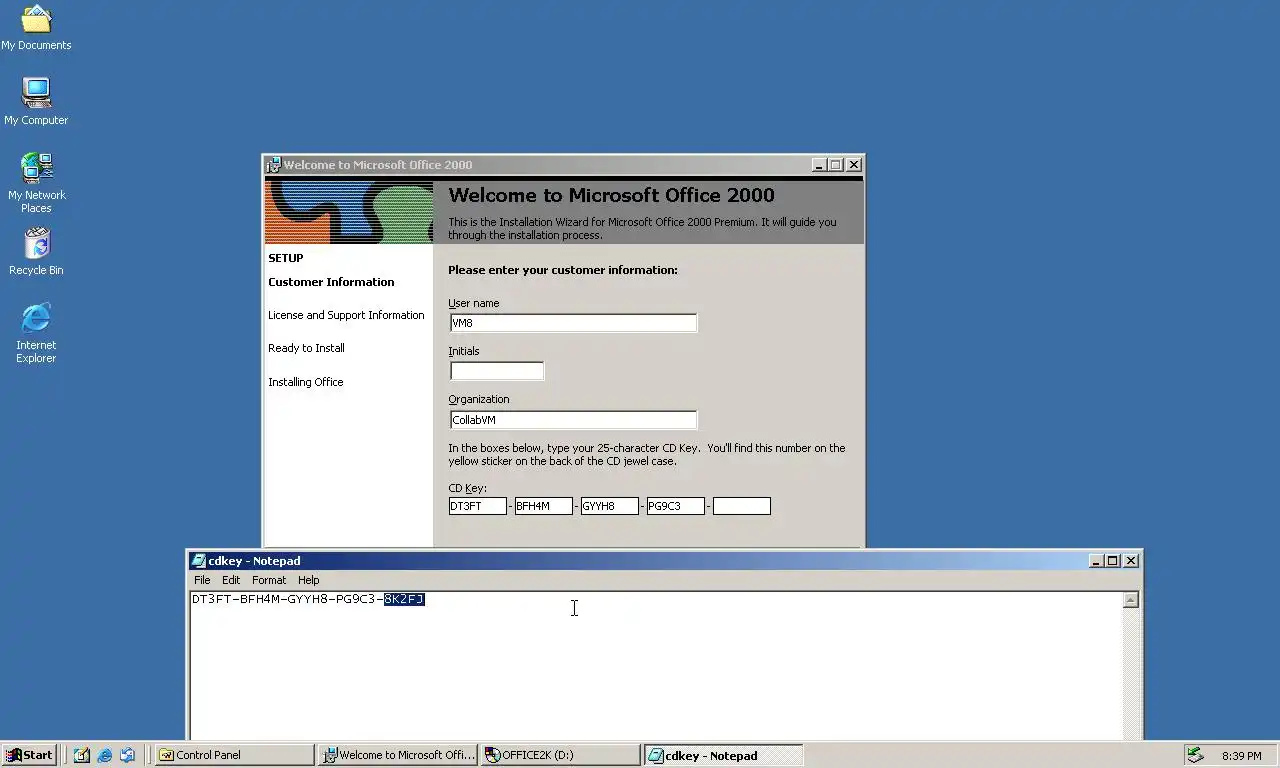Viewport: 1280px width, 768px height.
Task: Click the Start button
Action: click(x=29, y=755)
